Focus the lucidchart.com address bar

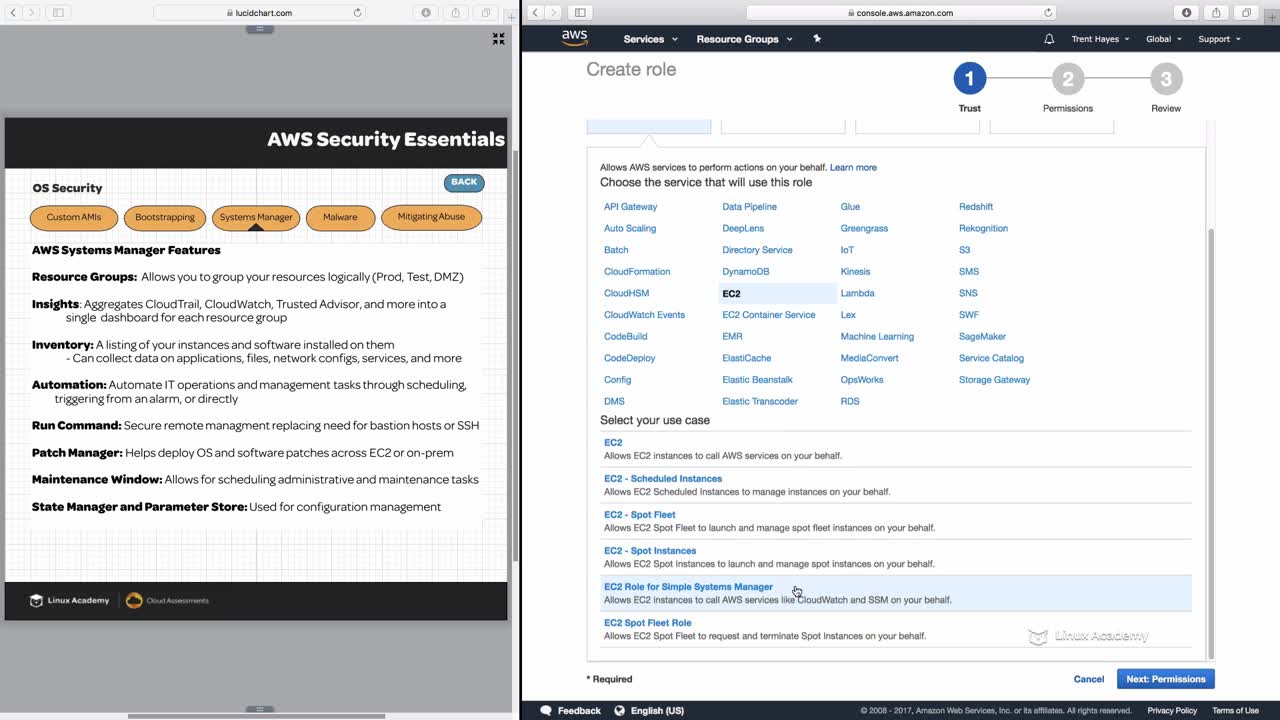point(260,13)
